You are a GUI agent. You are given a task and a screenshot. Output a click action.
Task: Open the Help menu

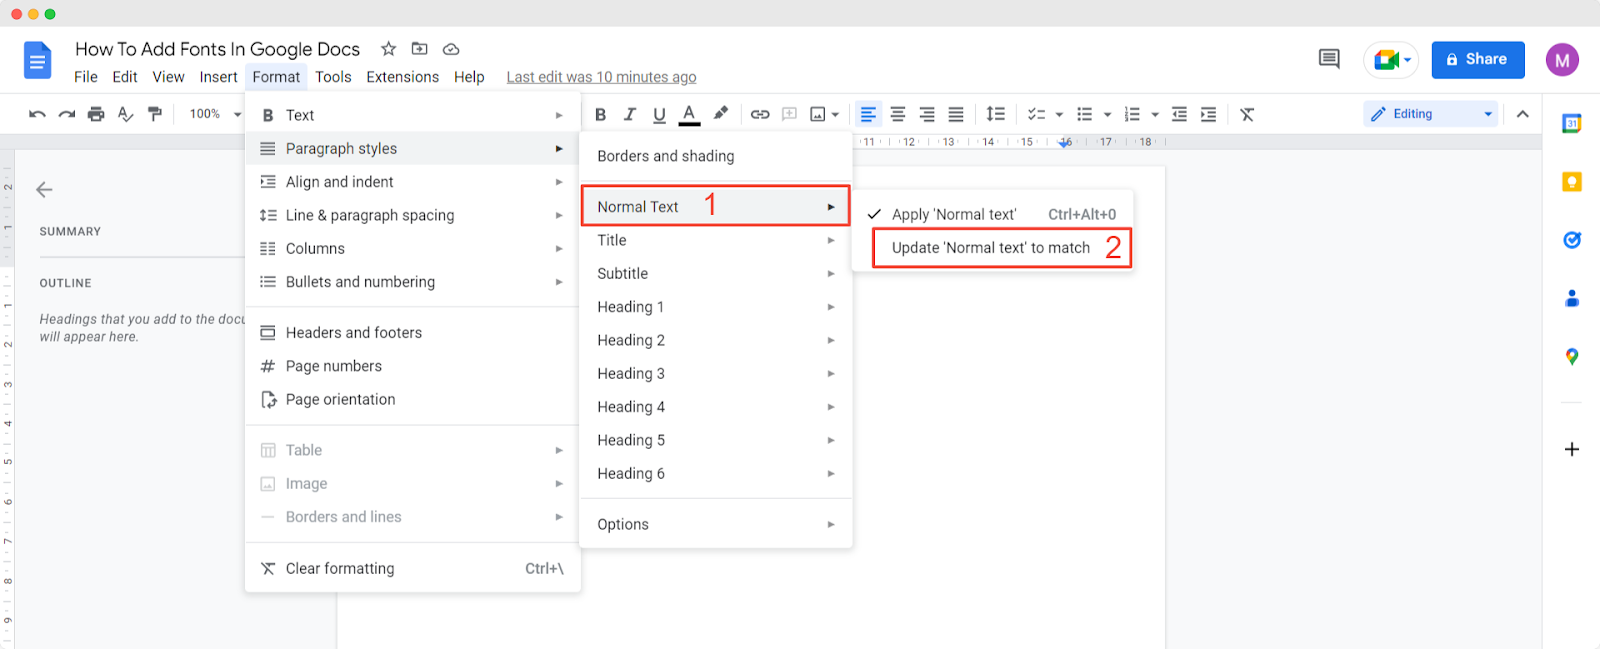(469, 77)
